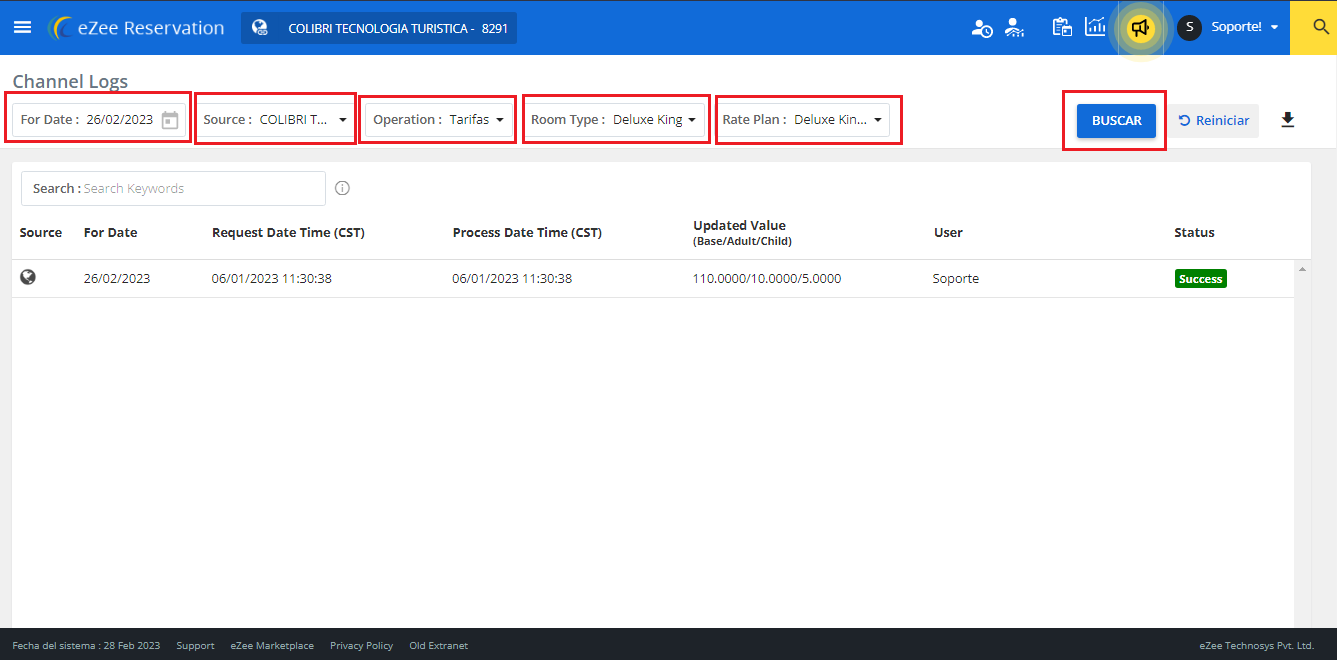
Task: Click the BUSCAR button
Action: click(x=1116, y=120)
